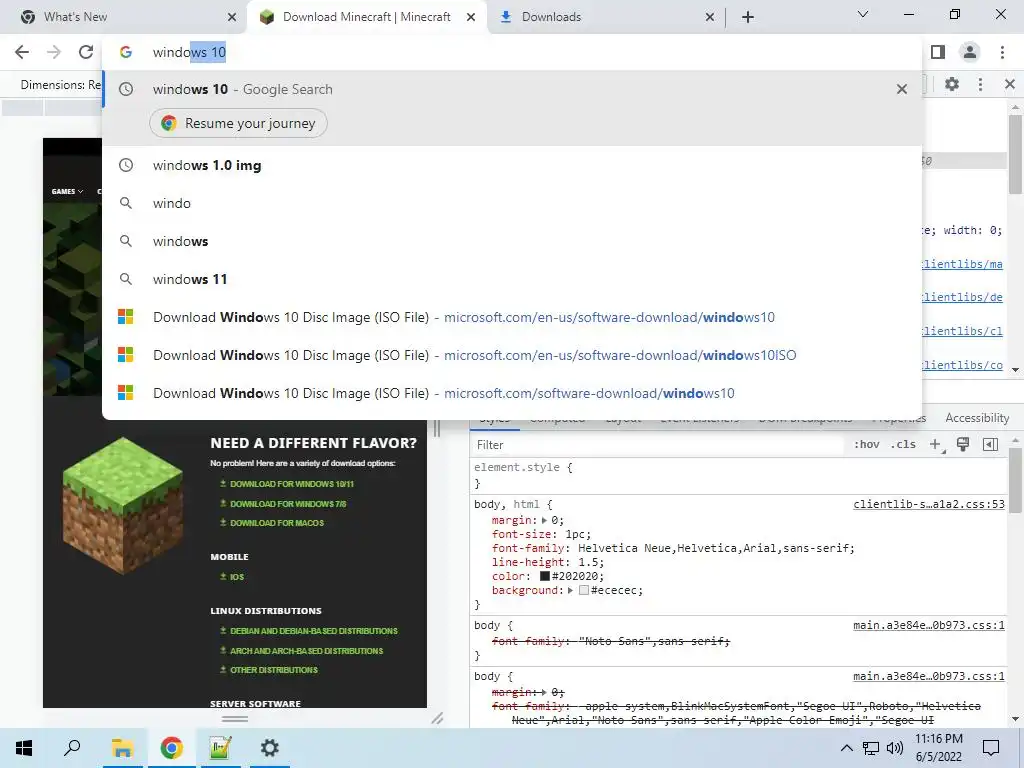The width and height of the screenshot is (1024, 768).
Task: Click the iOS download link
Action: pos(236,577)
